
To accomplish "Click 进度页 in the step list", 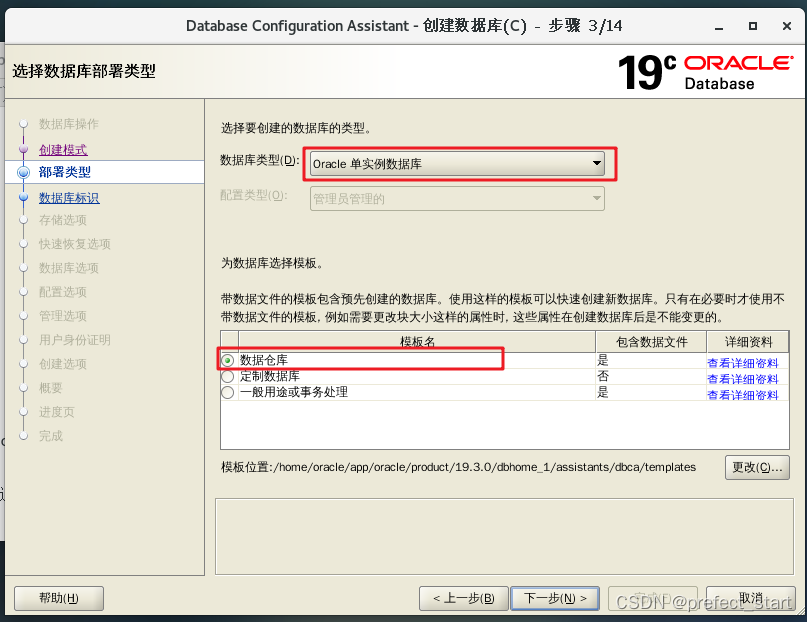I will (57, 412).
